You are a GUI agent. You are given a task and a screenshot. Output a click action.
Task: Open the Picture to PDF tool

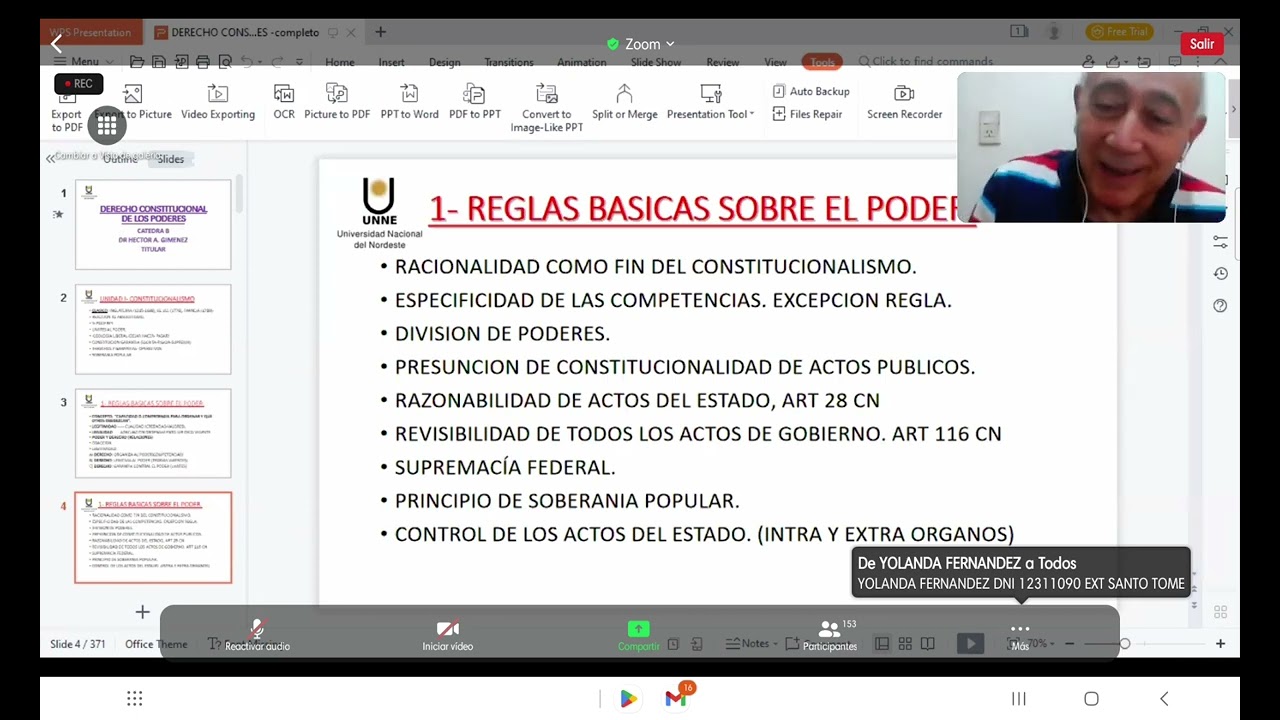337,102
